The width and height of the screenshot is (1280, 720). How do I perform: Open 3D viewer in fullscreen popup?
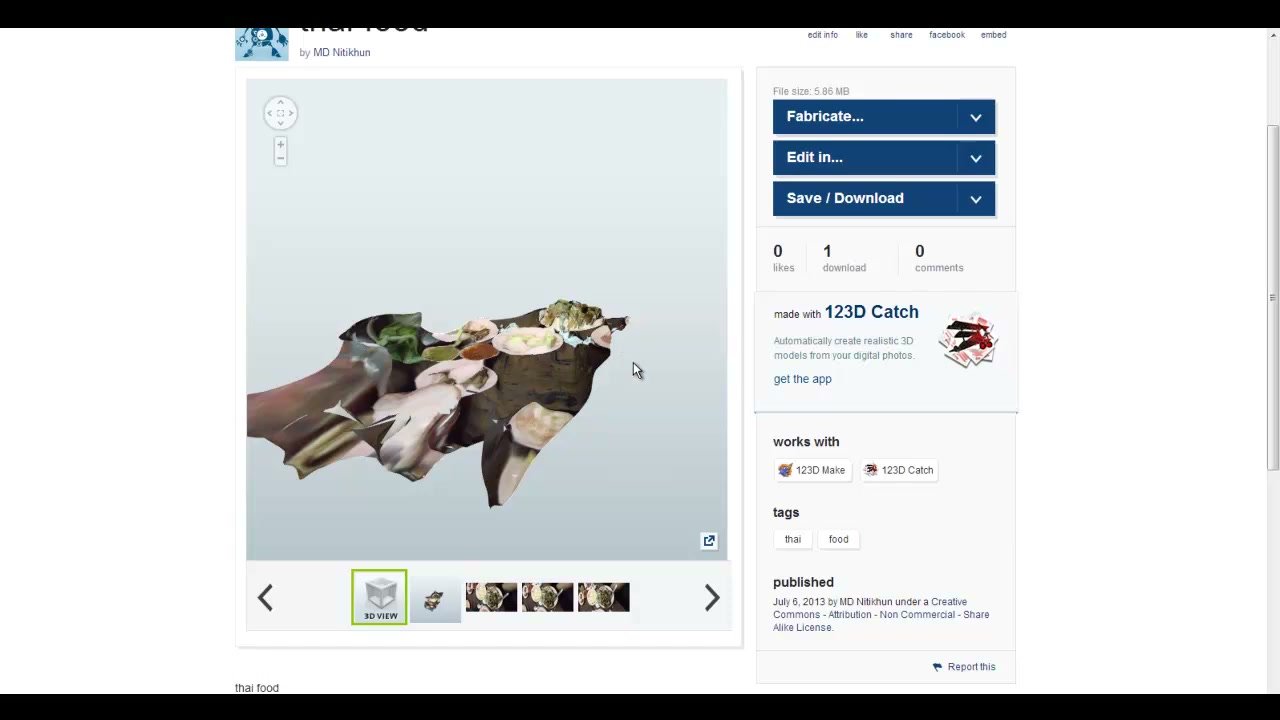pos(709,541)
